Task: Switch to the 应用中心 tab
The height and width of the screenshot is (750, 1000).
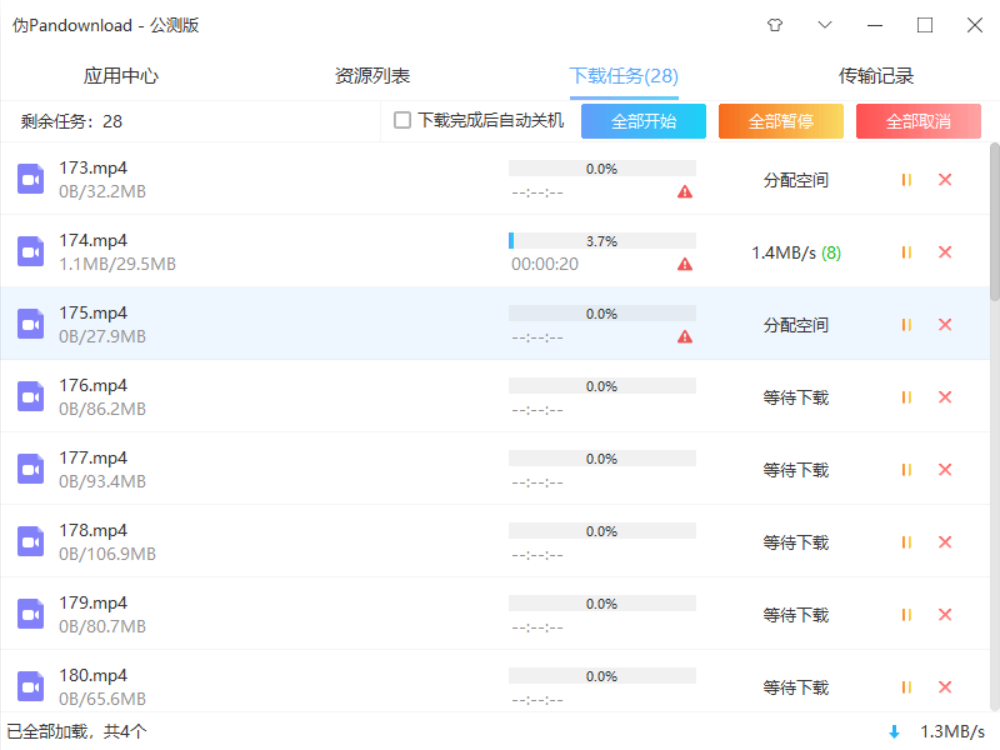Action: [121, 76]
